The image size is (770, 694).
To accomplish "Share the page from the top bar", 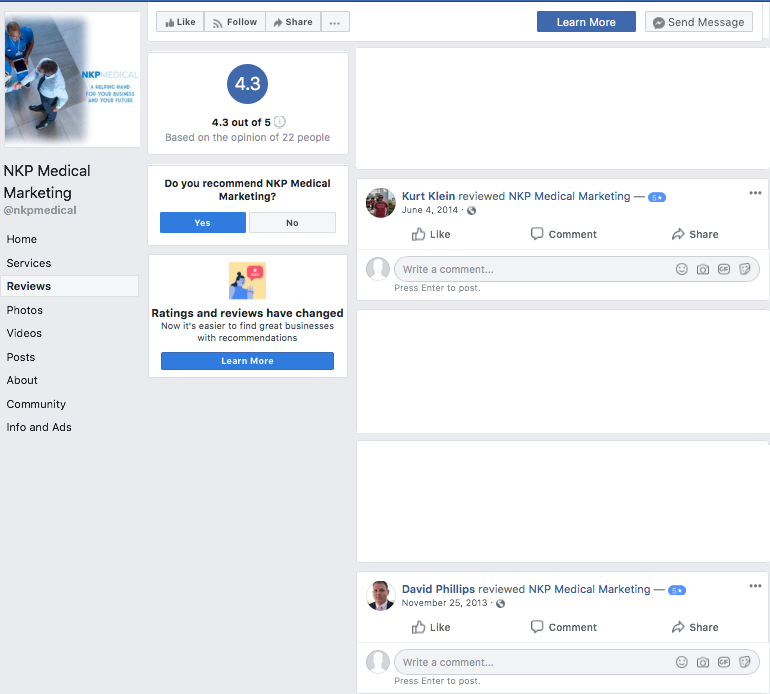I will (293, 22).
